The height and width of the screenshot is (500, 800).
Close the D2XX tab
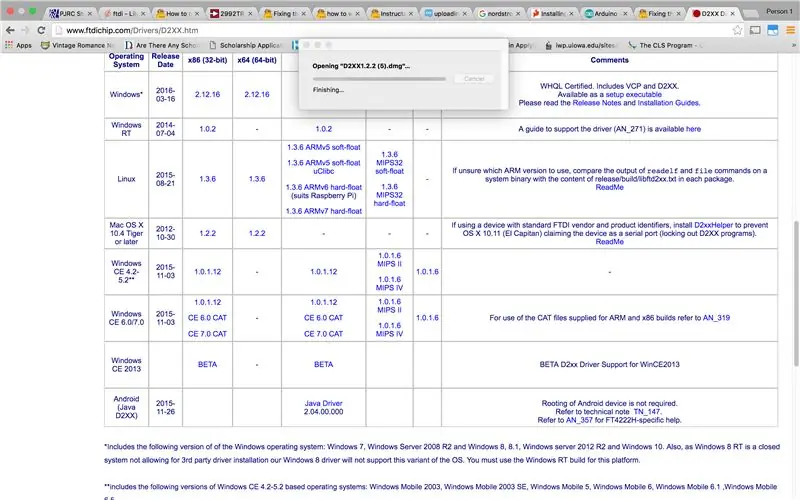click(733, 14)
